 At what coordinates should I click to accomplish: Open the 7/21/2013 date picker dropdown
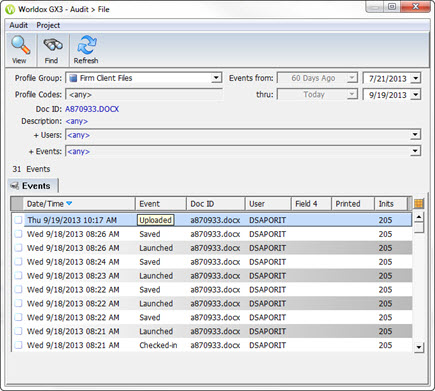416,78
